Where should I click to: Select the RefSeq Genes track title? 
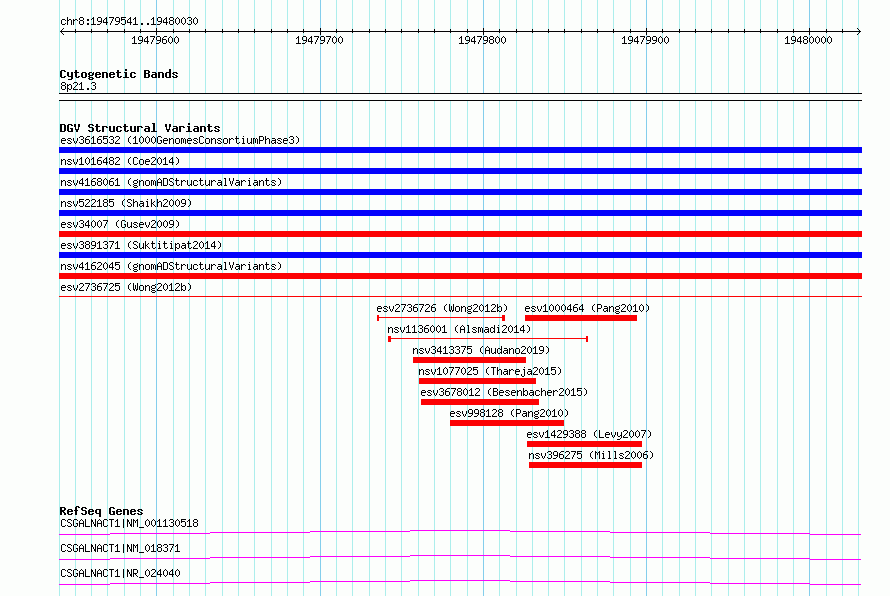(101, 511)
